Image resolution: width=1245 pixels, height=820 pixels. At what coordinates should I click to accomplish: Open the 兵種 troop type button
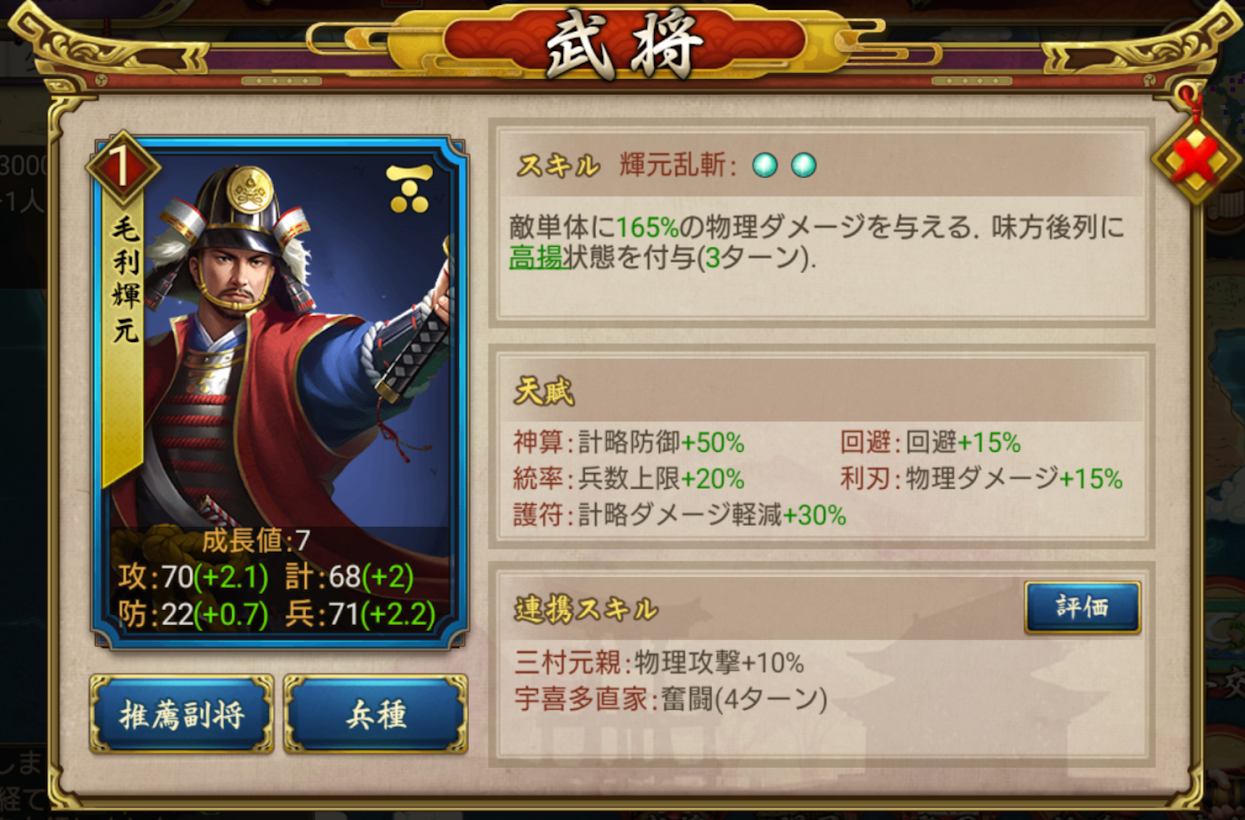tap(375, 715)
